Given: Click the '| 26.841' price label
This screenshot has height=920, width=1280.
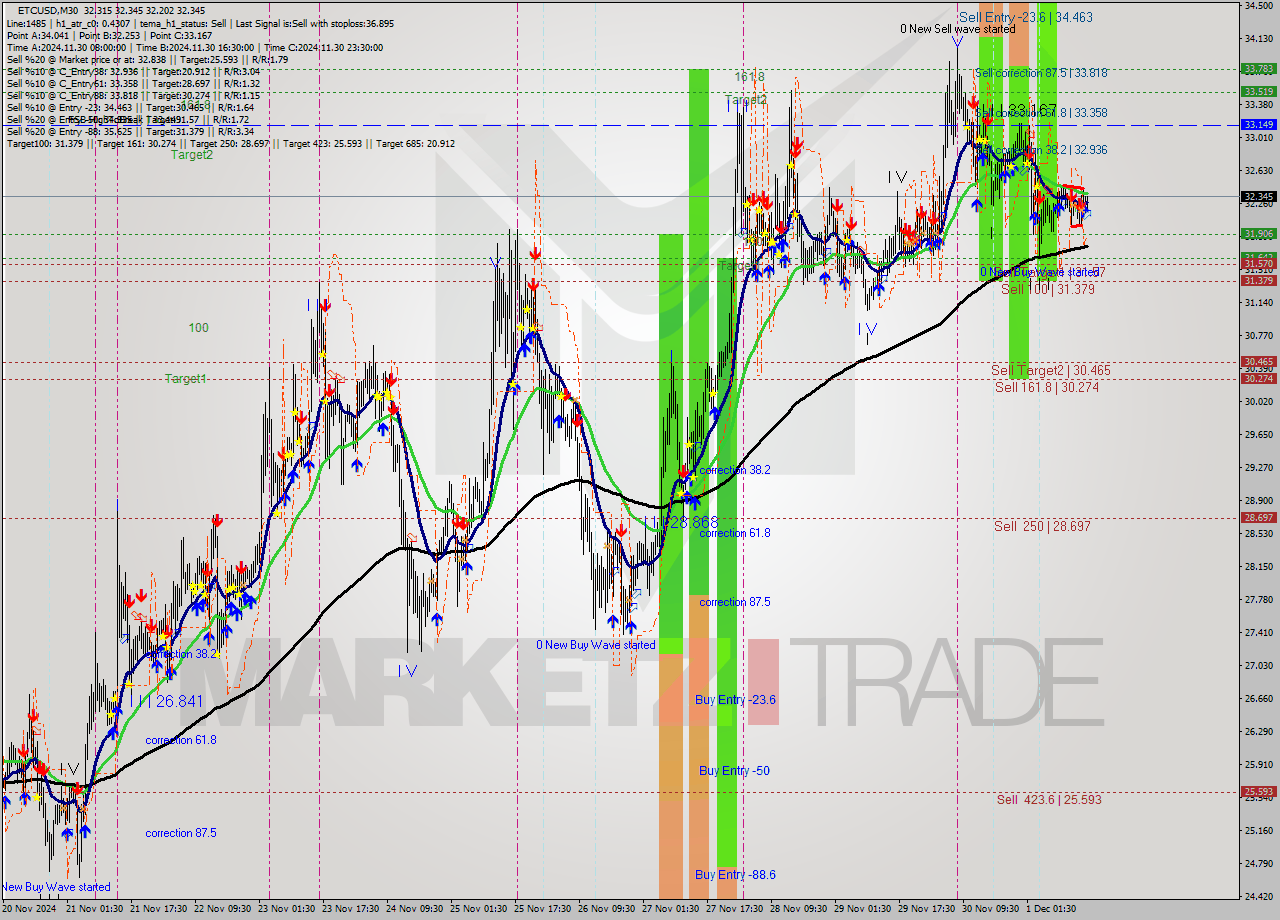Looking at the screenshot, I should pos(175,701).
